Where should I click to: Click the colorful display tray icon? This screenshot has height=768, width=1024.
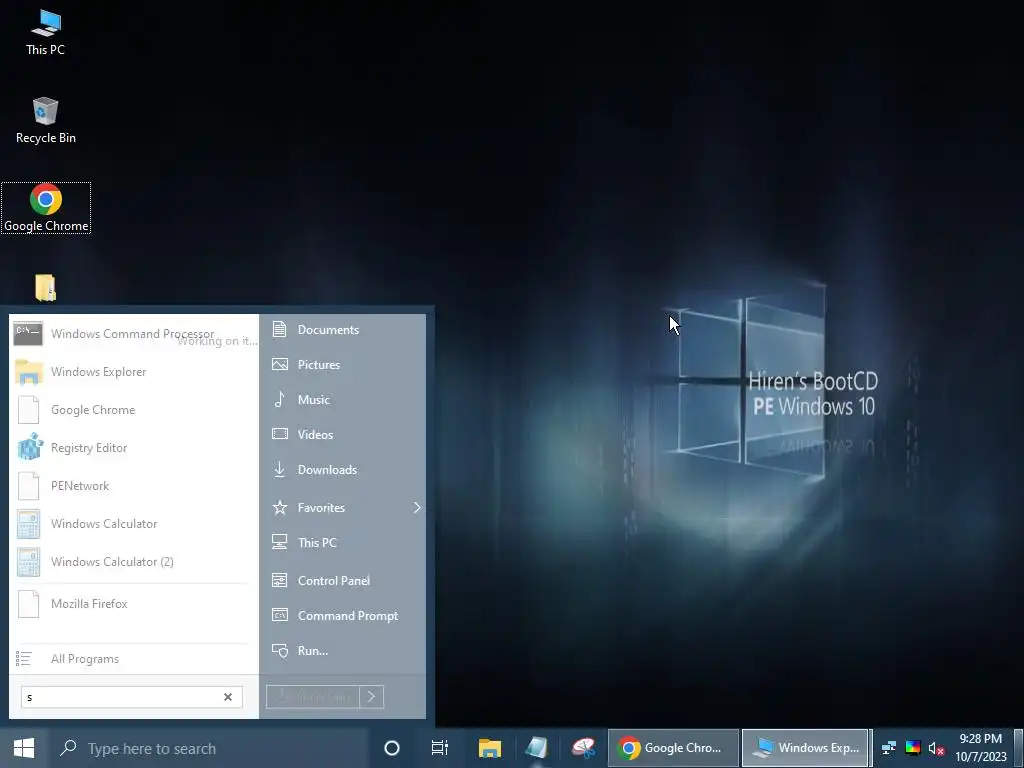coord(913,748)
